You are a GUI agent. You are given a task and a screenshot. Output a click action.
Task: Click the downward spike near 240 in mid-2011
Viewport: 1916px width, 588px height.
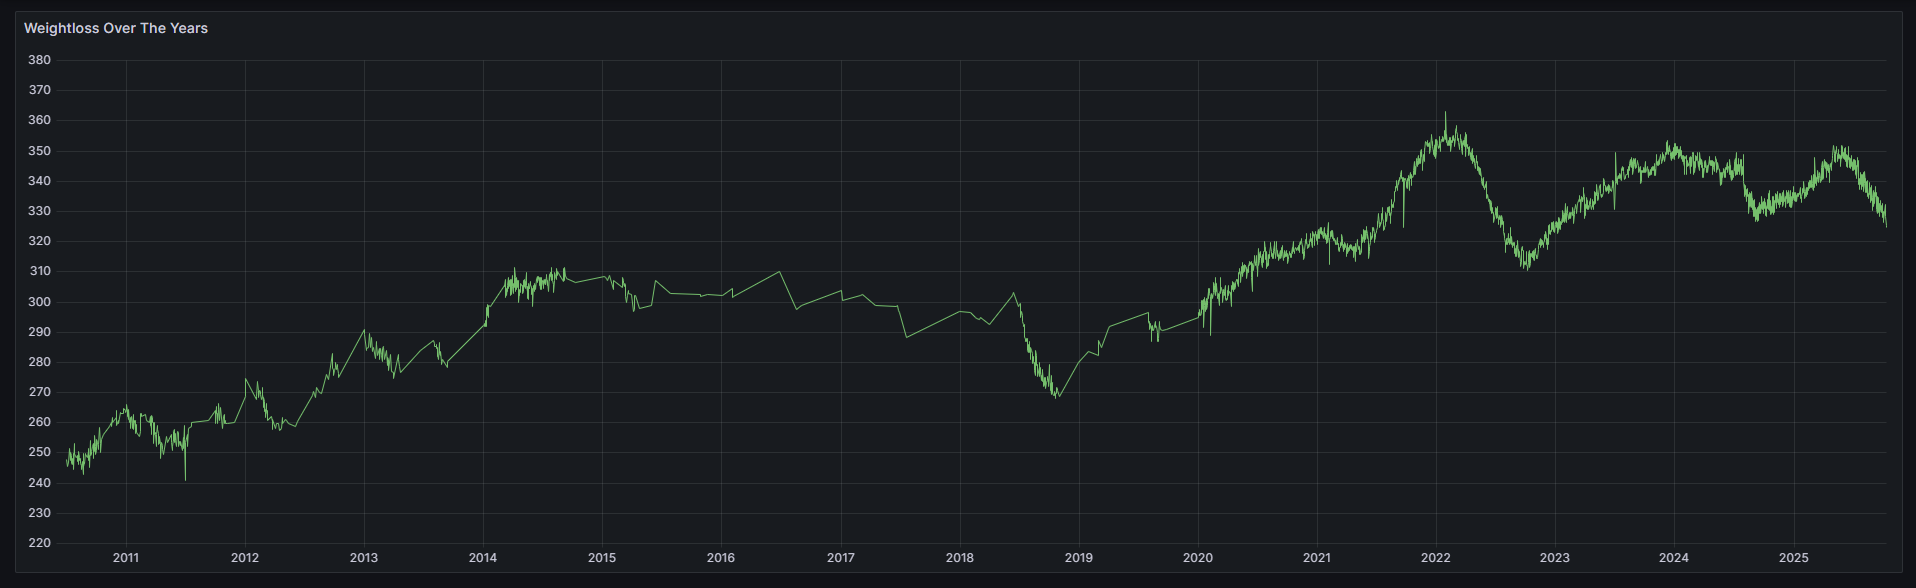coord(185,479)
